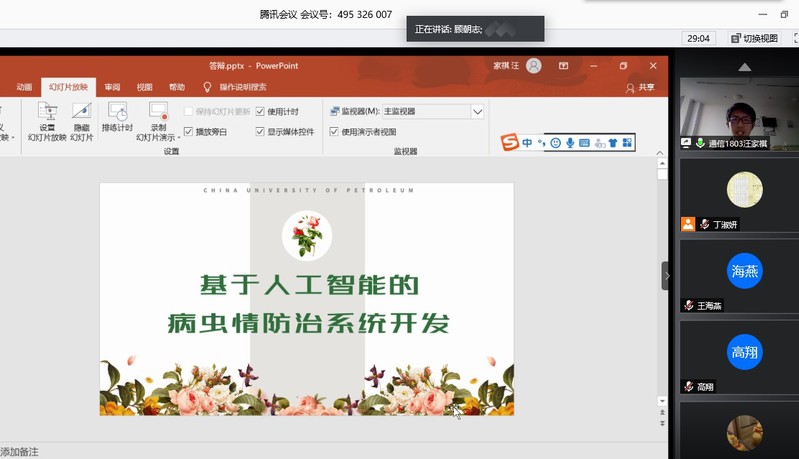Open ribbon display options in PowerPoint title bar
This screenshot has height=459, width=799.
(564, 66)
